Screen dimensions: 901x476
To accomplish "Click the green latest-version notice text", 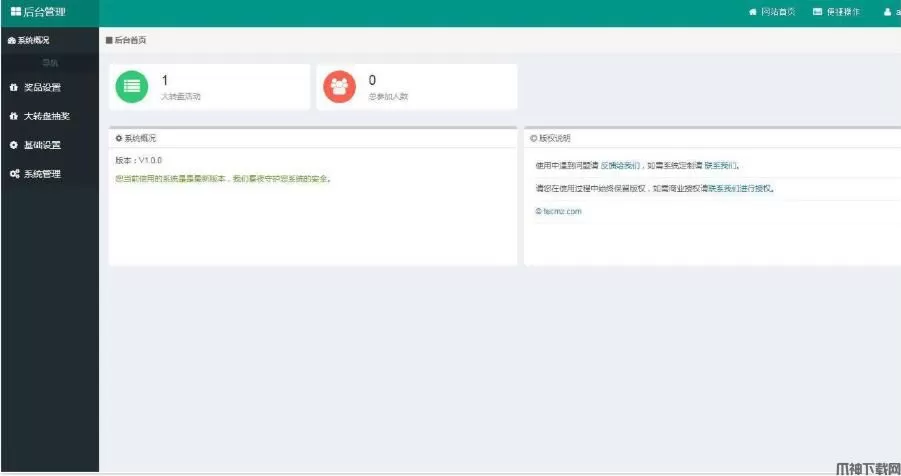I will coord(222,179).
